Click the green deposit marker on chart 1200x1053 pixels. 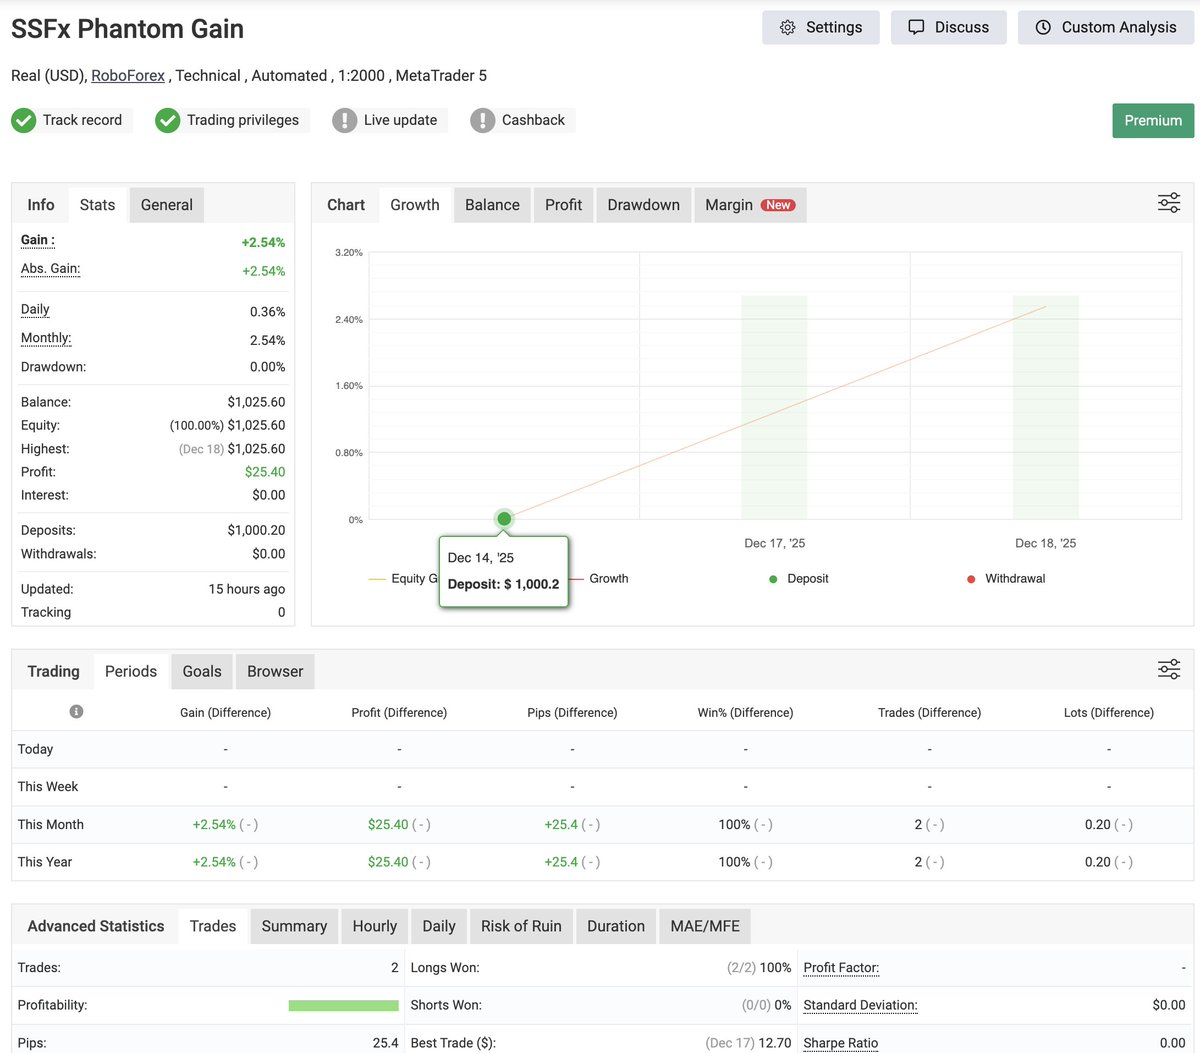(x=504, y=519)
